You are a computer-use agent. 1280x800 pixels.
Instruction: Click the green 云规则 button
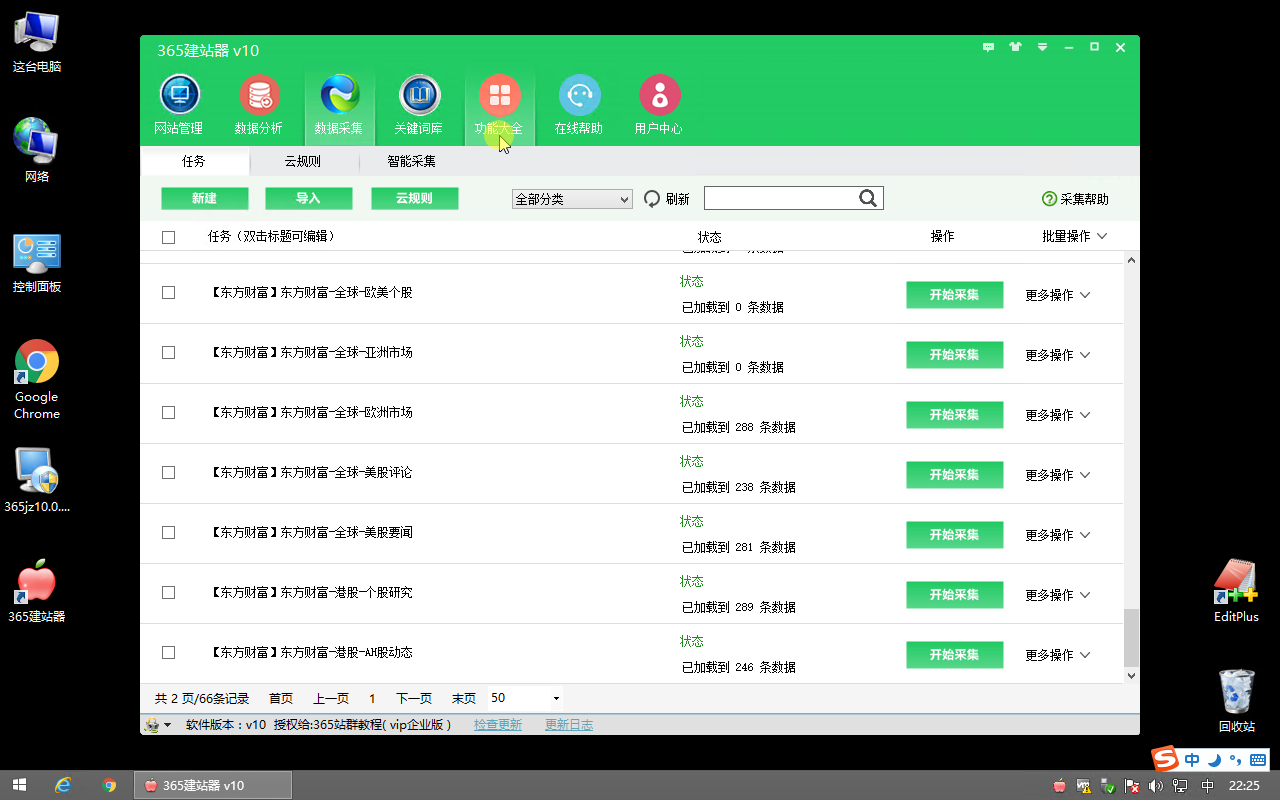414,198
